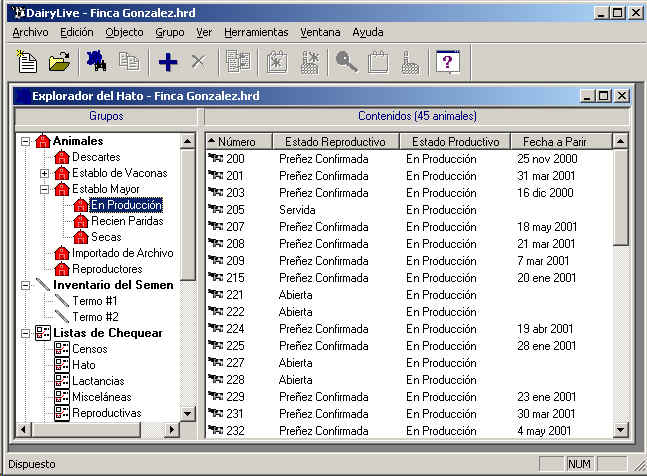This screenshot has height=476, width=647.
Task: Open the Archivo menu
Action: [30, 32]
